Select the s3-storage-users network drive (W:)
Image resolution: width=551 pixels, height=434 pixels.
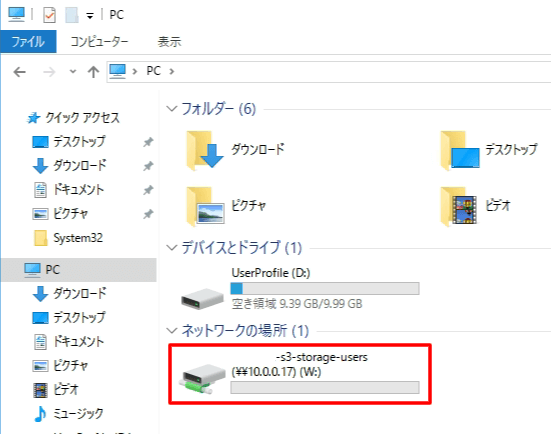(x=300, y=374)
